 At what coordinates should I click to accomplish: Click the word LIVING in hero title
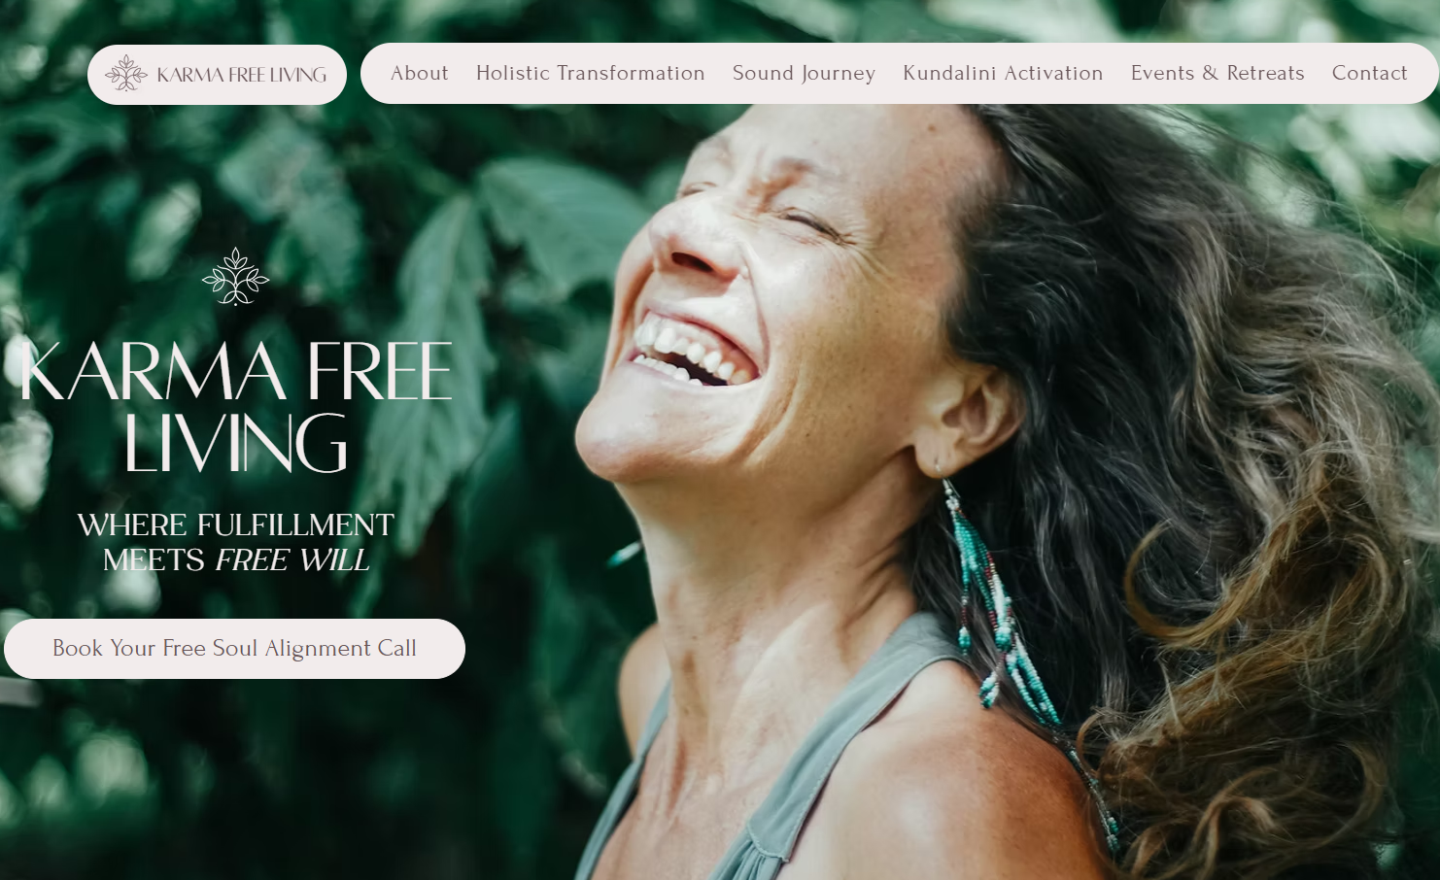[236, 442]
